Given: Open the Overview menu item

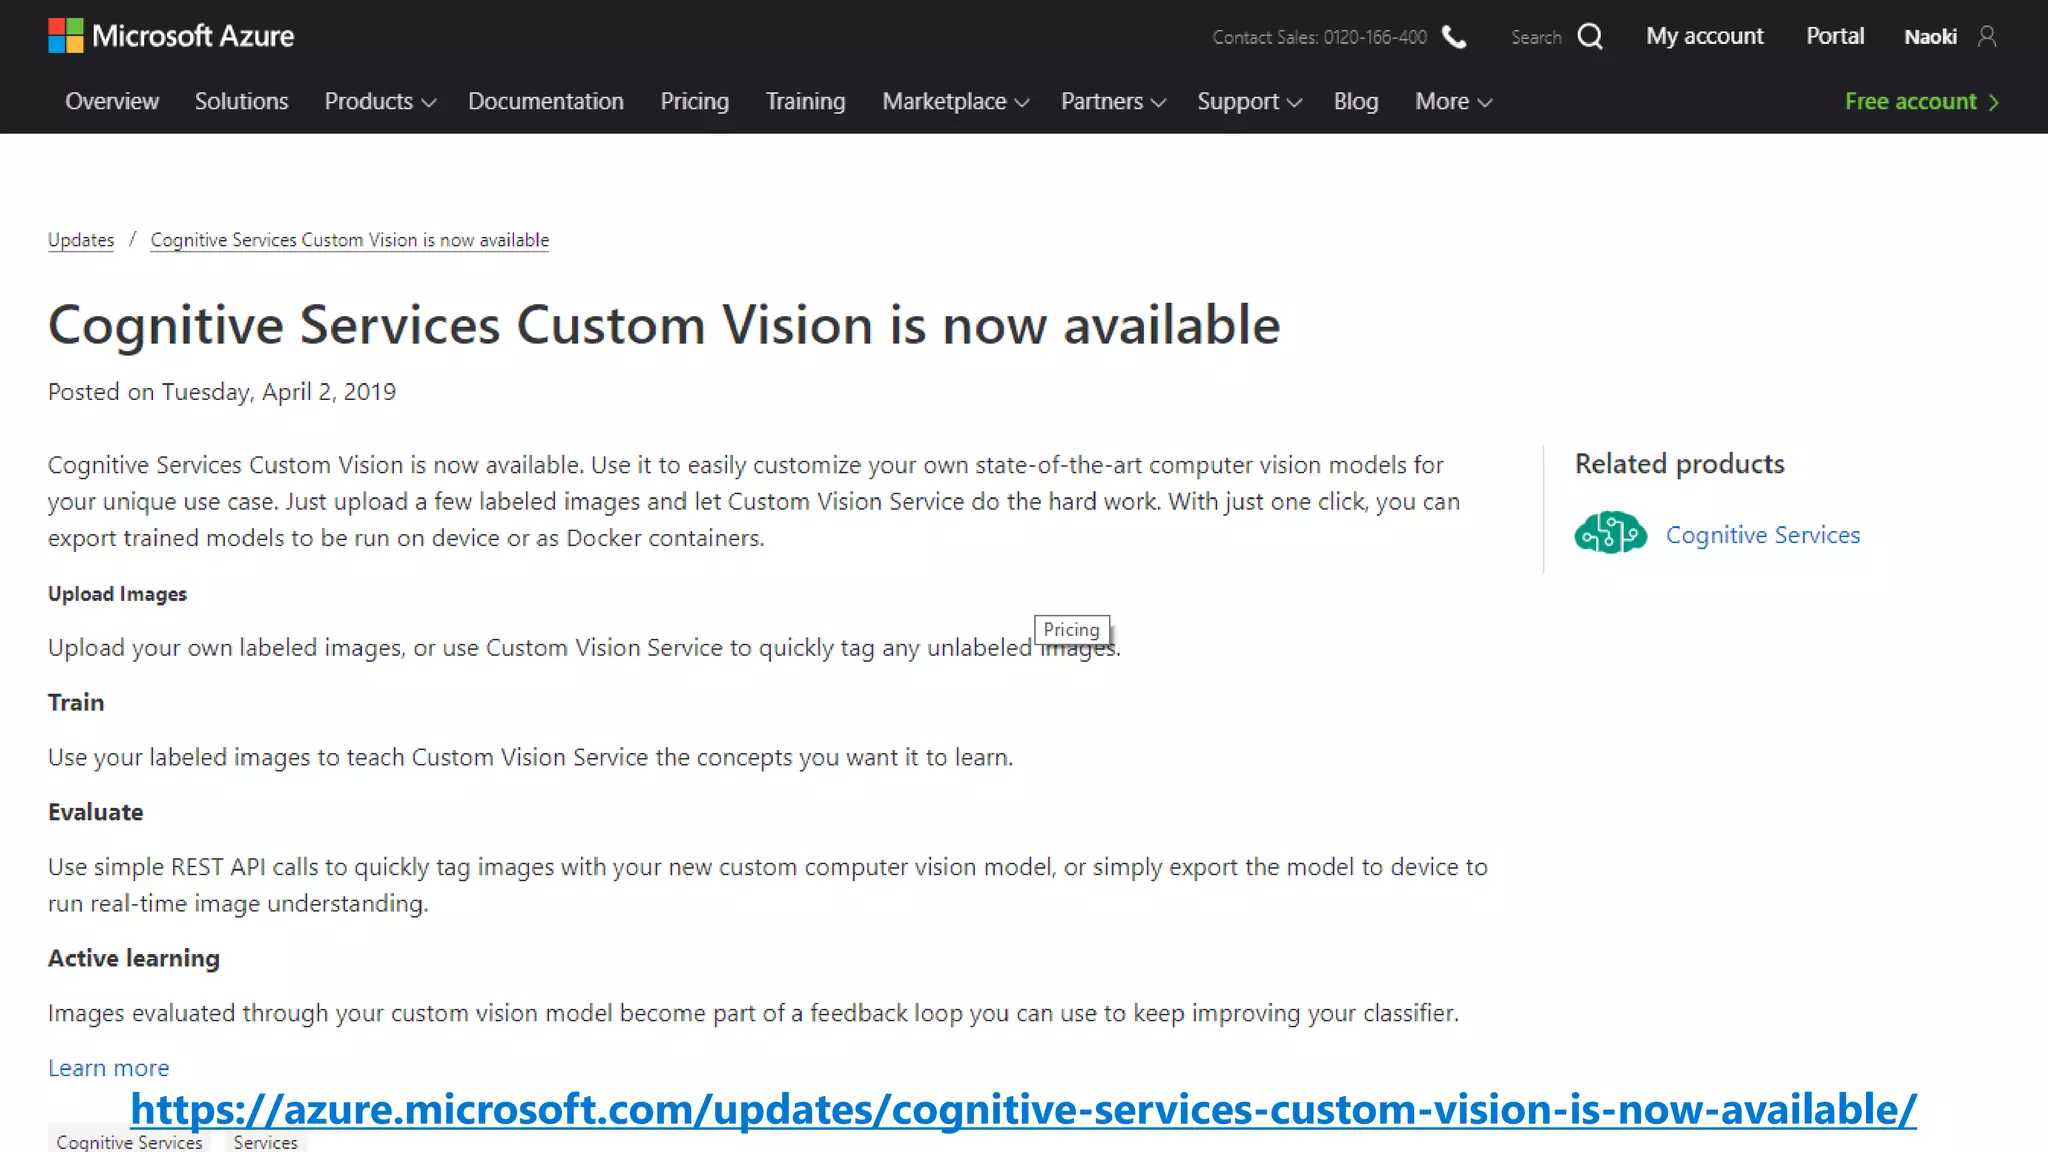Looking at the screenshot, I should [x=112, y=102].
